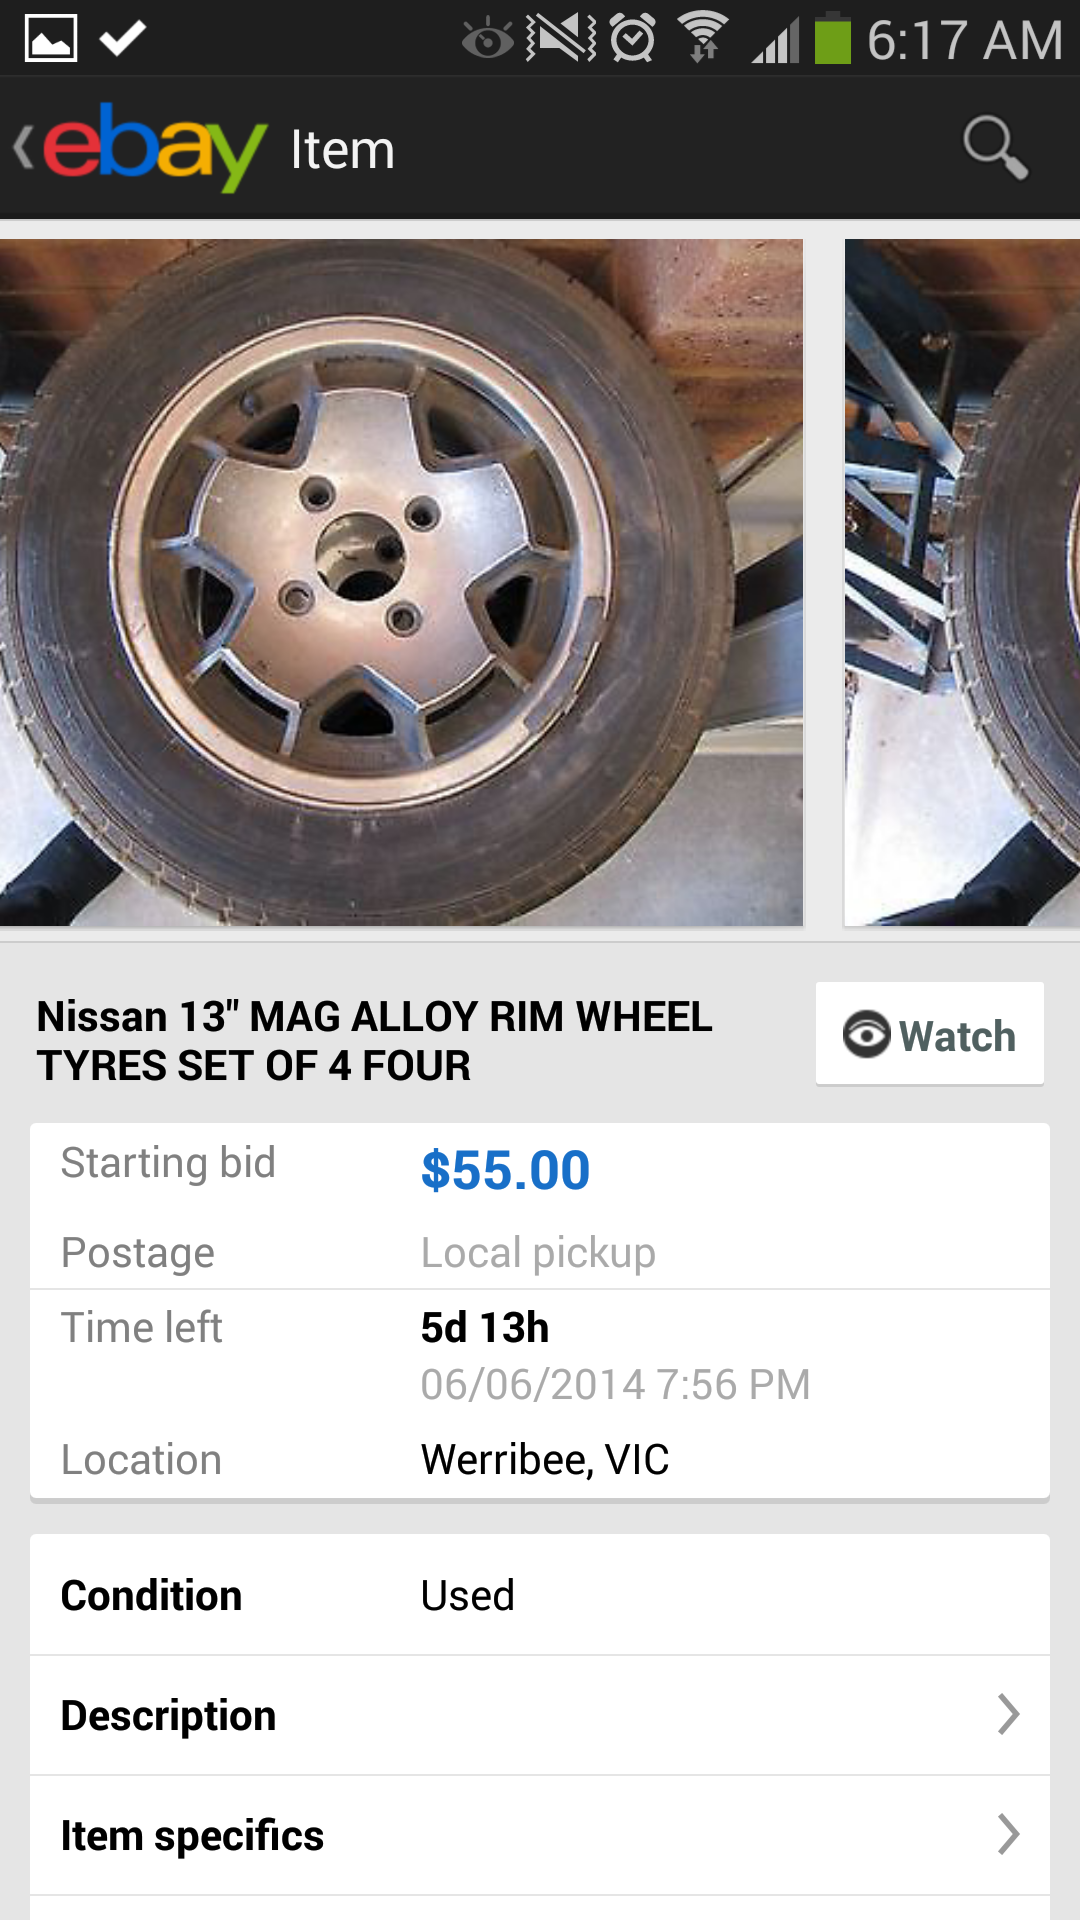
Task: Tap the checkmark notification icon
Action: coord(123,39)
